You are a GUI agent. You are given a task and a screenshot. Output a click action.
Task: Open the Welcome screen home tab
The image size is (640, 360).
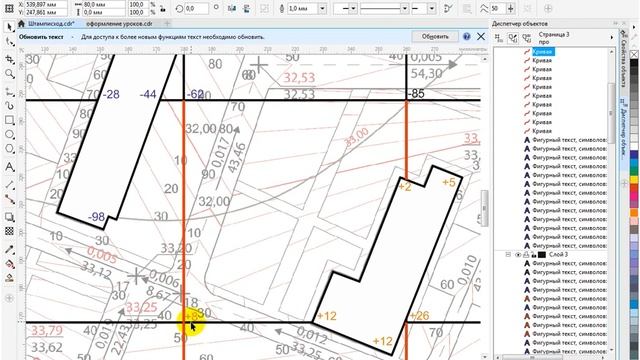(x=21, y=24)
